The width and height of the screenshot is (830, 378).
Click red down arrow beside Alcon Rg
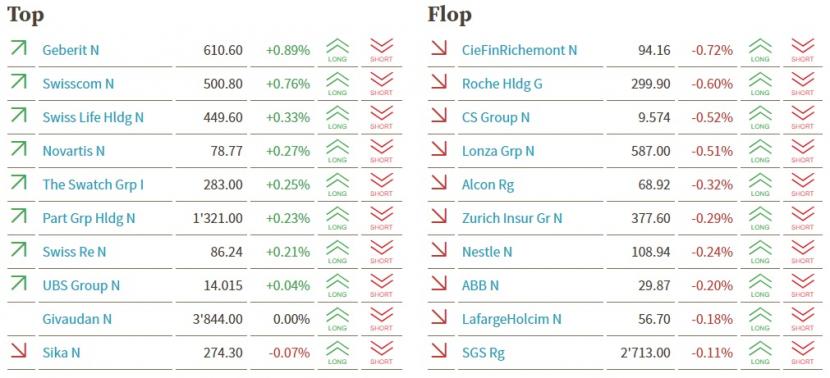click(439, 183)
